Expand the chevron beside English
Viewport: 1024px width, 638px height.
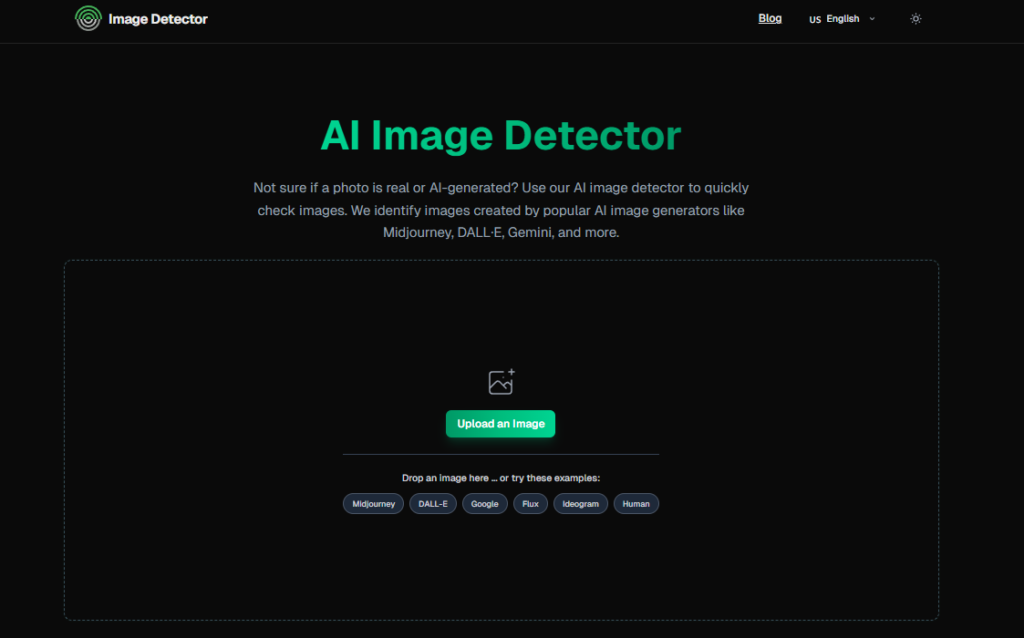tap(872, 19)
